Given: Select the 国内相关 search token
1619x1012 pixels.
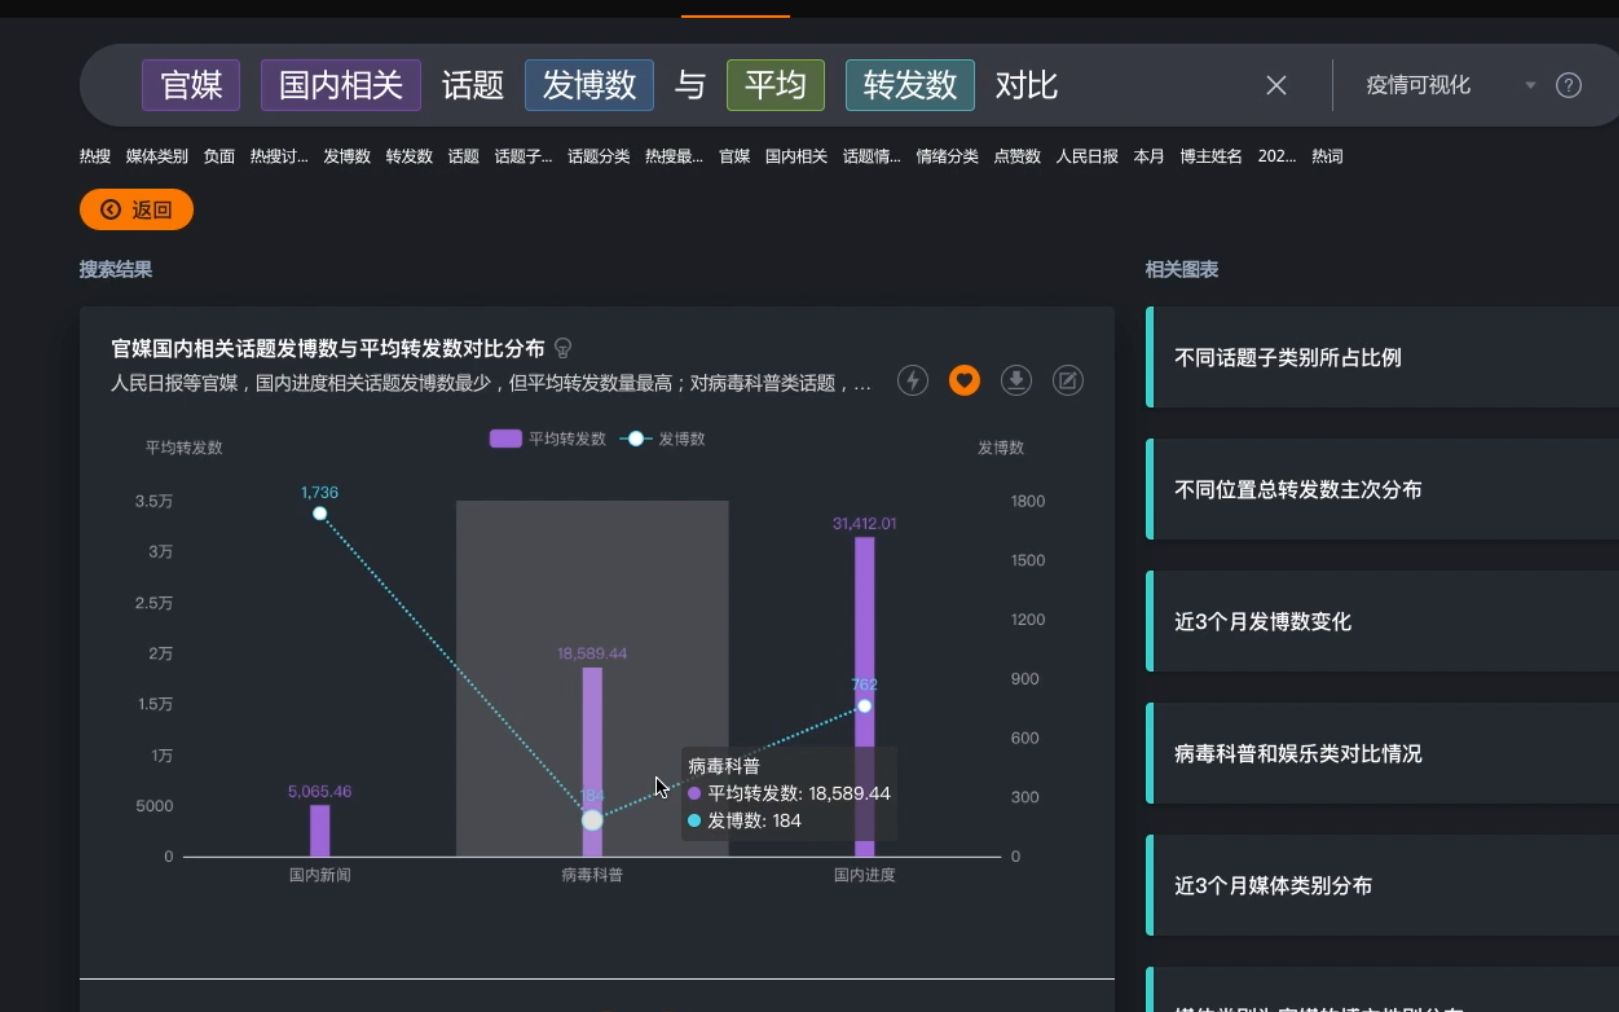Looking at the screenshot, I should pyautogui.click(x=341, y=85).
